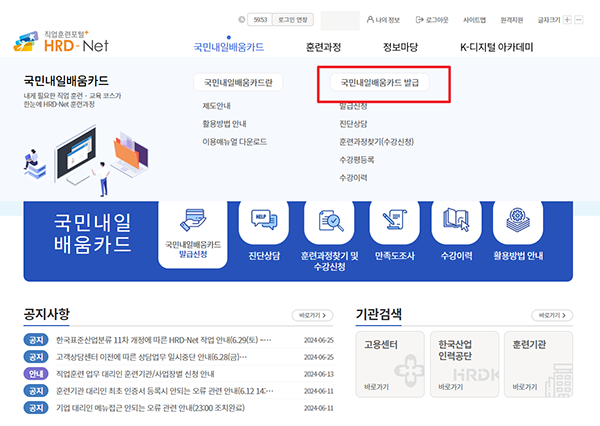Select K-디지털 아카데미 main menu
Viewport: 600px width, 426px height.
(496, 47)
